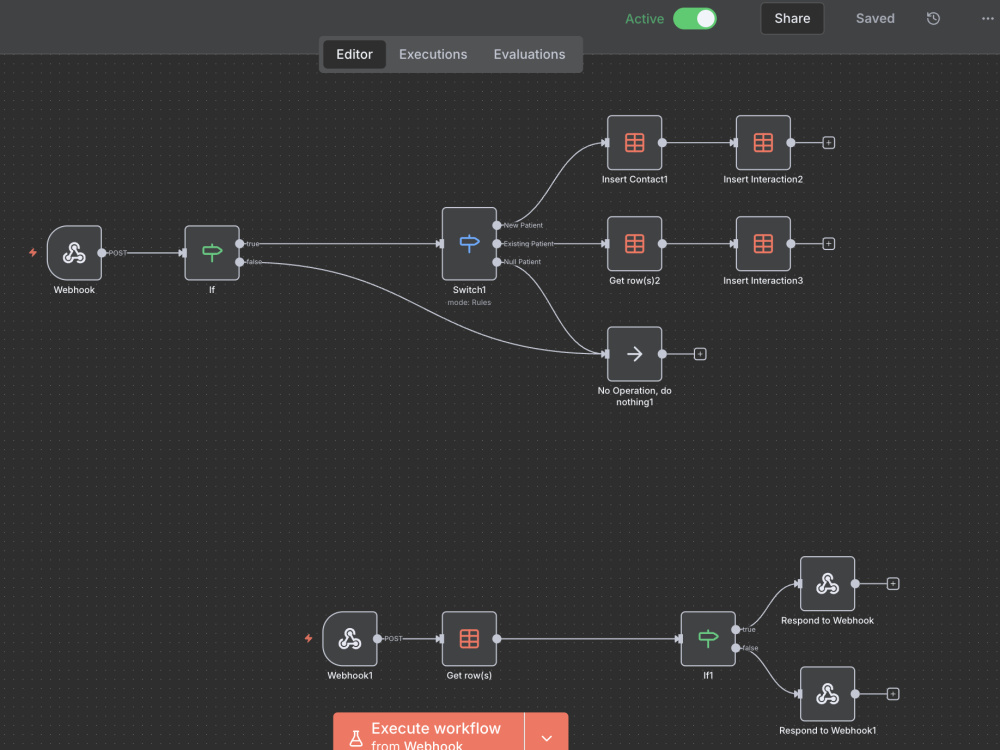This screenshot has height=750, width=1000.
Task: Open the Switch1 node
Action: [469, 244]
